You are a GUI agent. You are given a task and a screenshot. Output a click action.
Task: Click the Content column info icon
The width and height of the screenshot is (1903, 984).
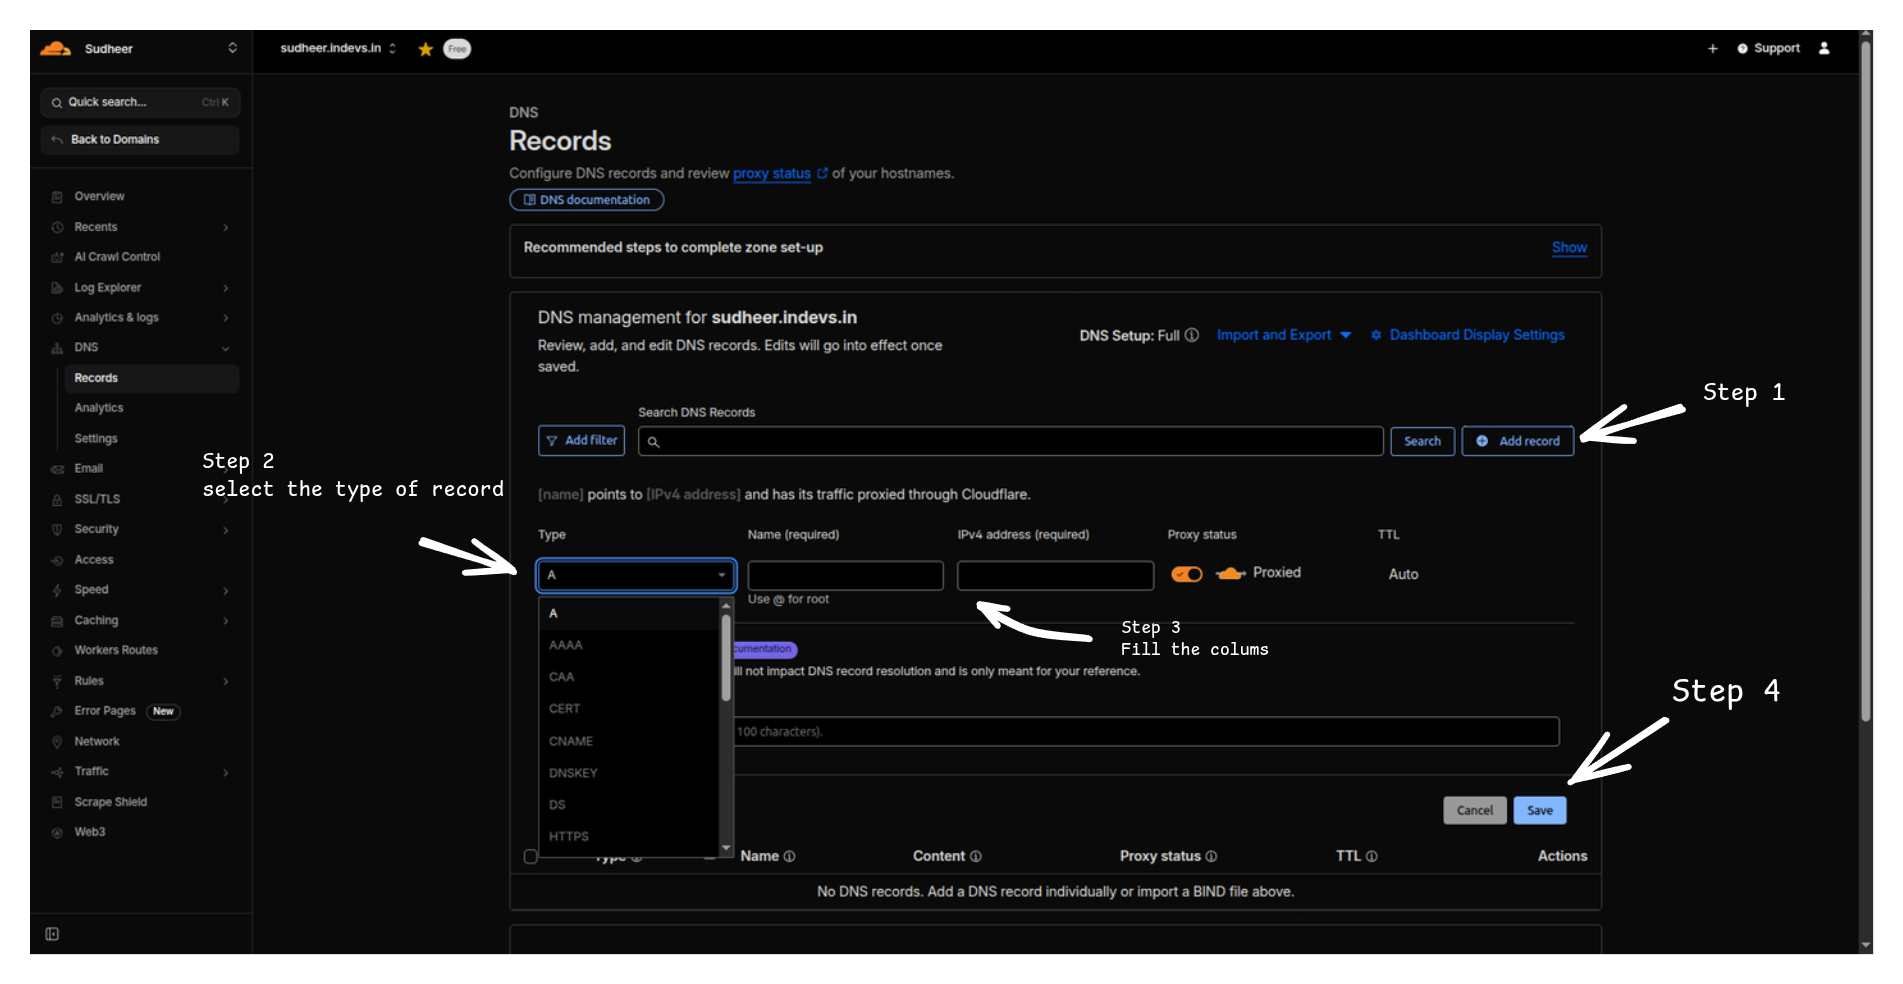point(976,856)
